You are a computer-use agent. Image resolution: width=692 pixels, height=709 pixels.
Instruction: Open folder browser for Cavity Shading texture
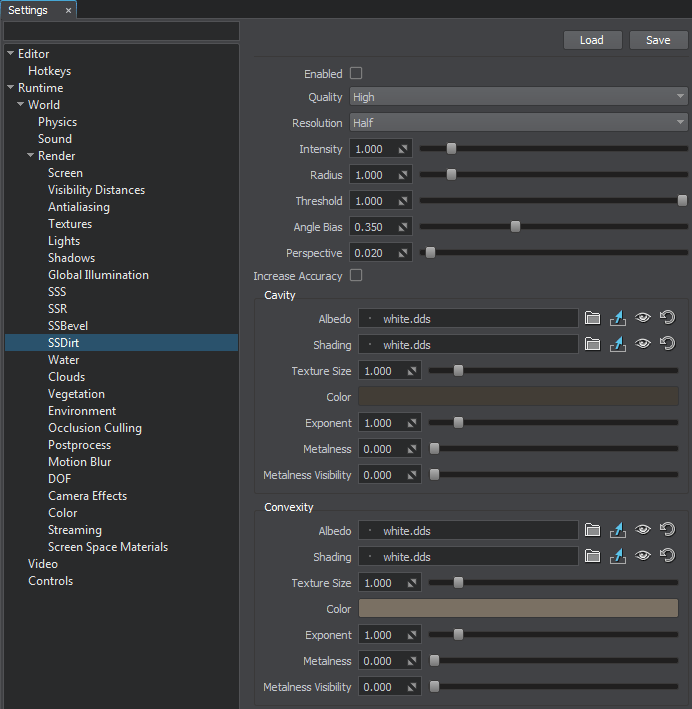point(593,344)
